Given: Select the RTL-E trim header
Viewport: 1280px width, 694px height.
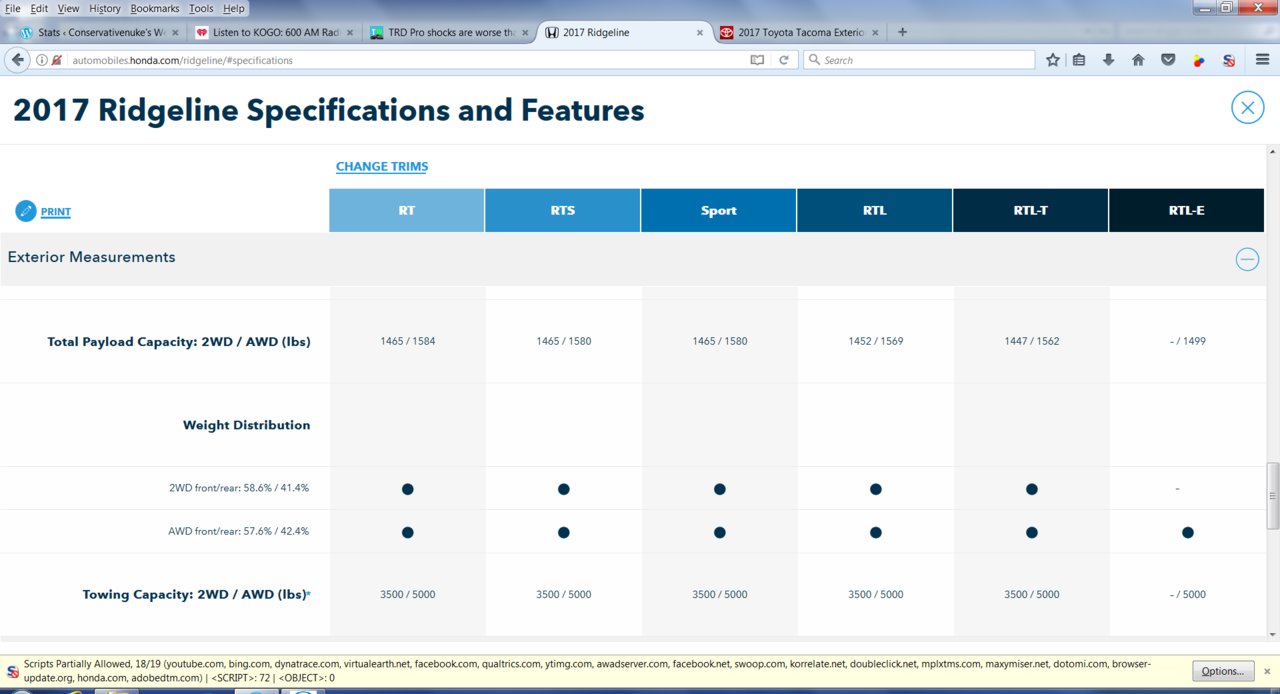Looking at the screenshot, I should (1187, 210).
